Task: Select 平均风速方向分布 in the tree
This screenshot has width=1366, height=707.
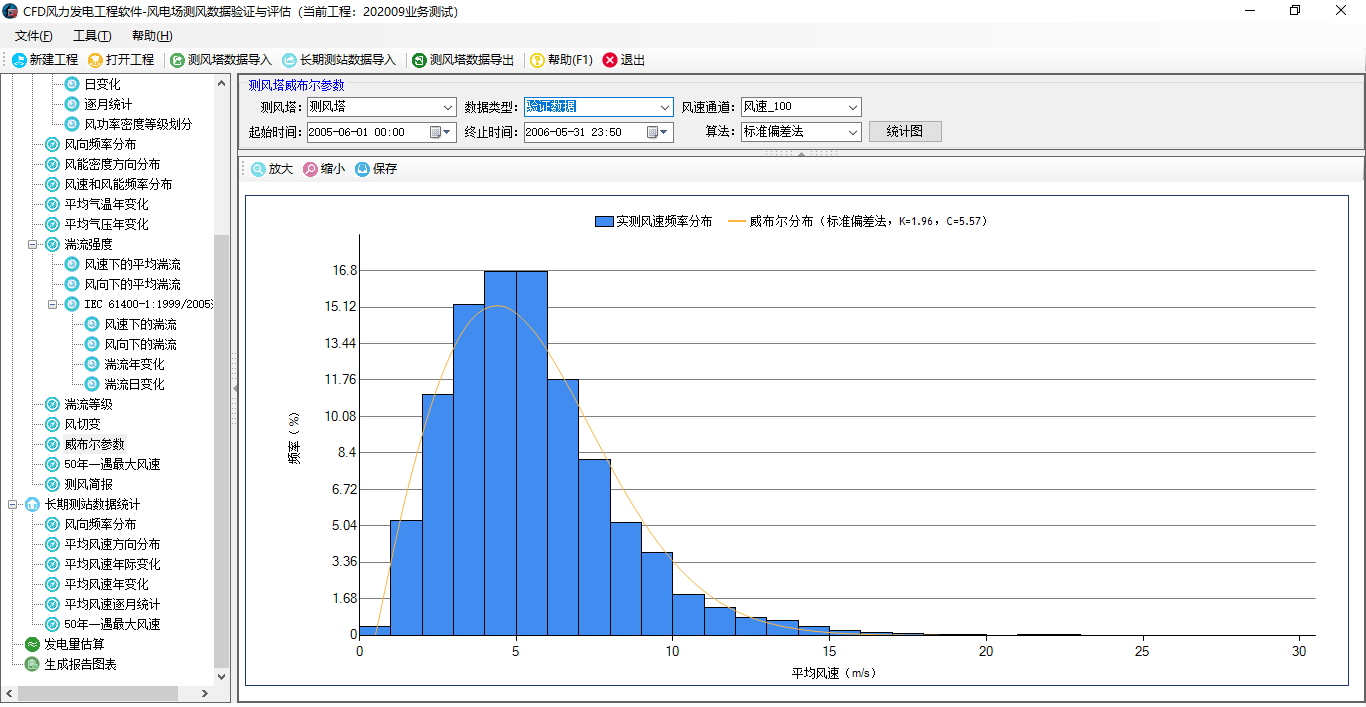Action: tap(112, 544)
